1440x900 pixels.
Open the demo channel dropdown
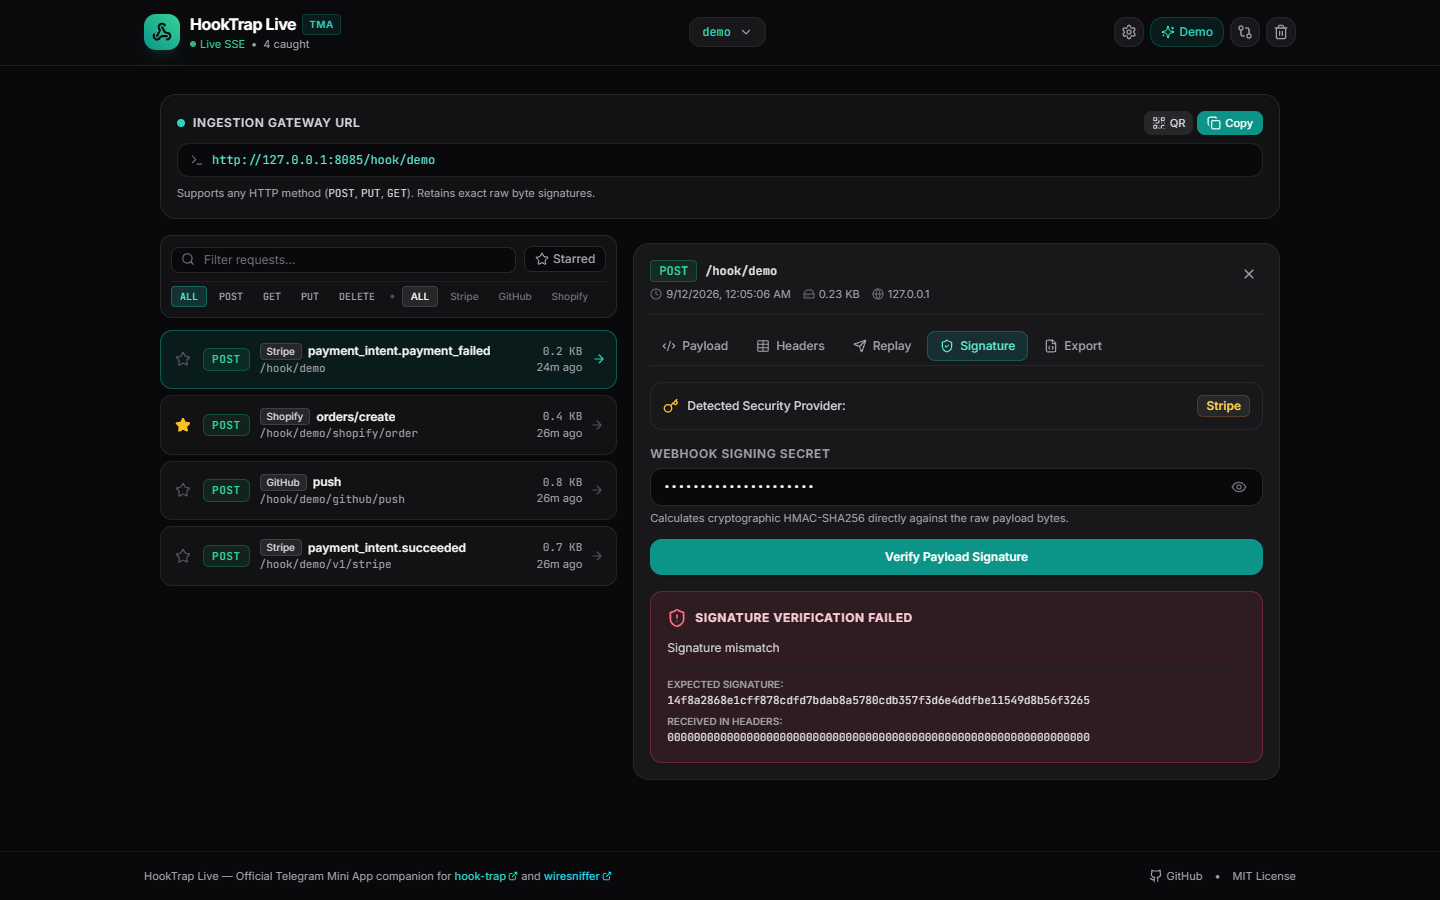(x=727, y=32)
